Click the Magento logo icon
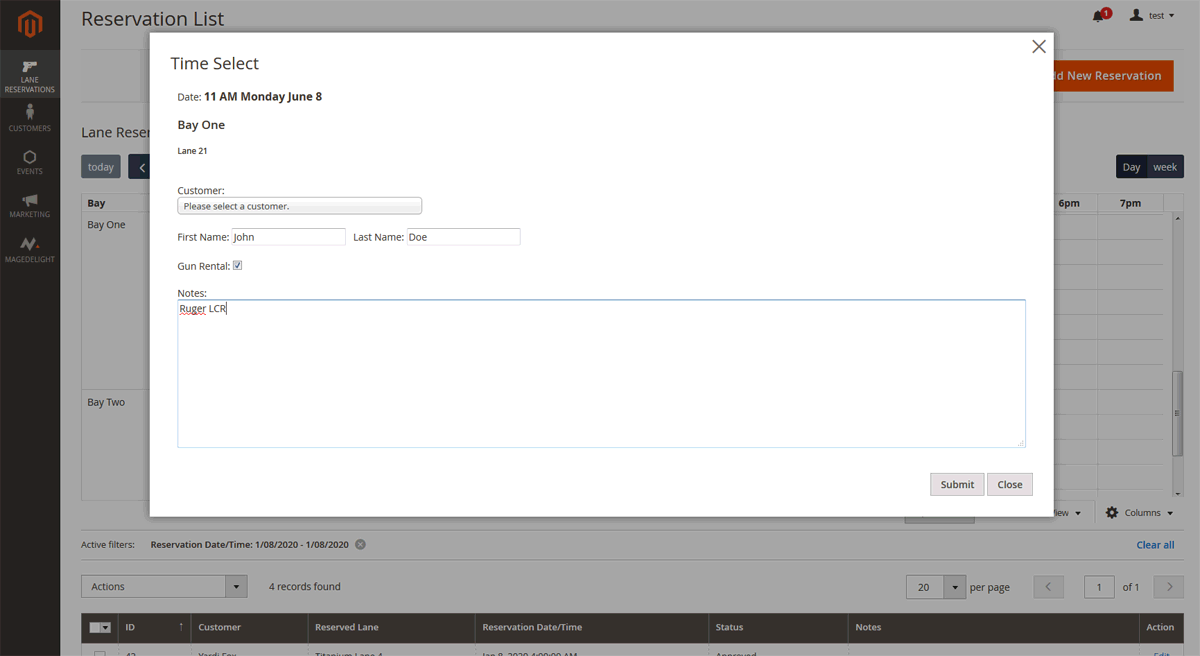This screenshot has width=1200, height=656. pyautogui.click(x=29, y=24)
